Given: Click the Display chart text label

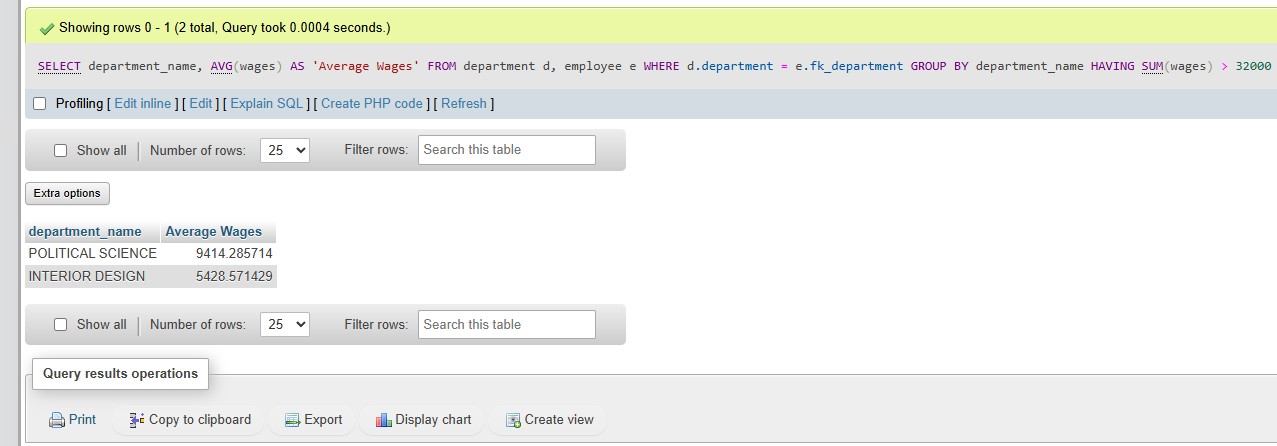Looking at the screenshot, I should (433, 420).
